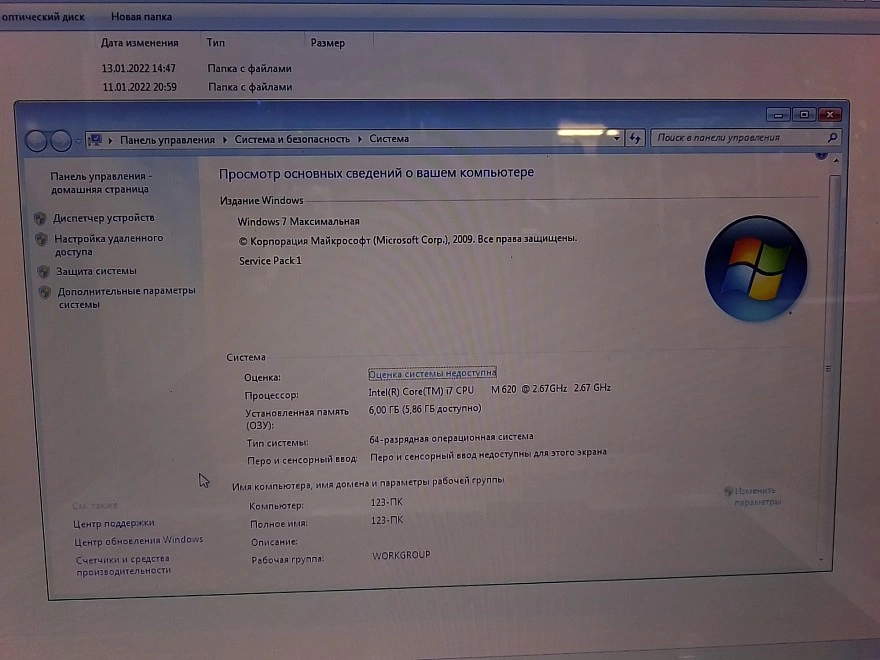Select 'Система' breadcrumb in address bar
The width and height of the screenshot is (880, 660).
[389, 139]
